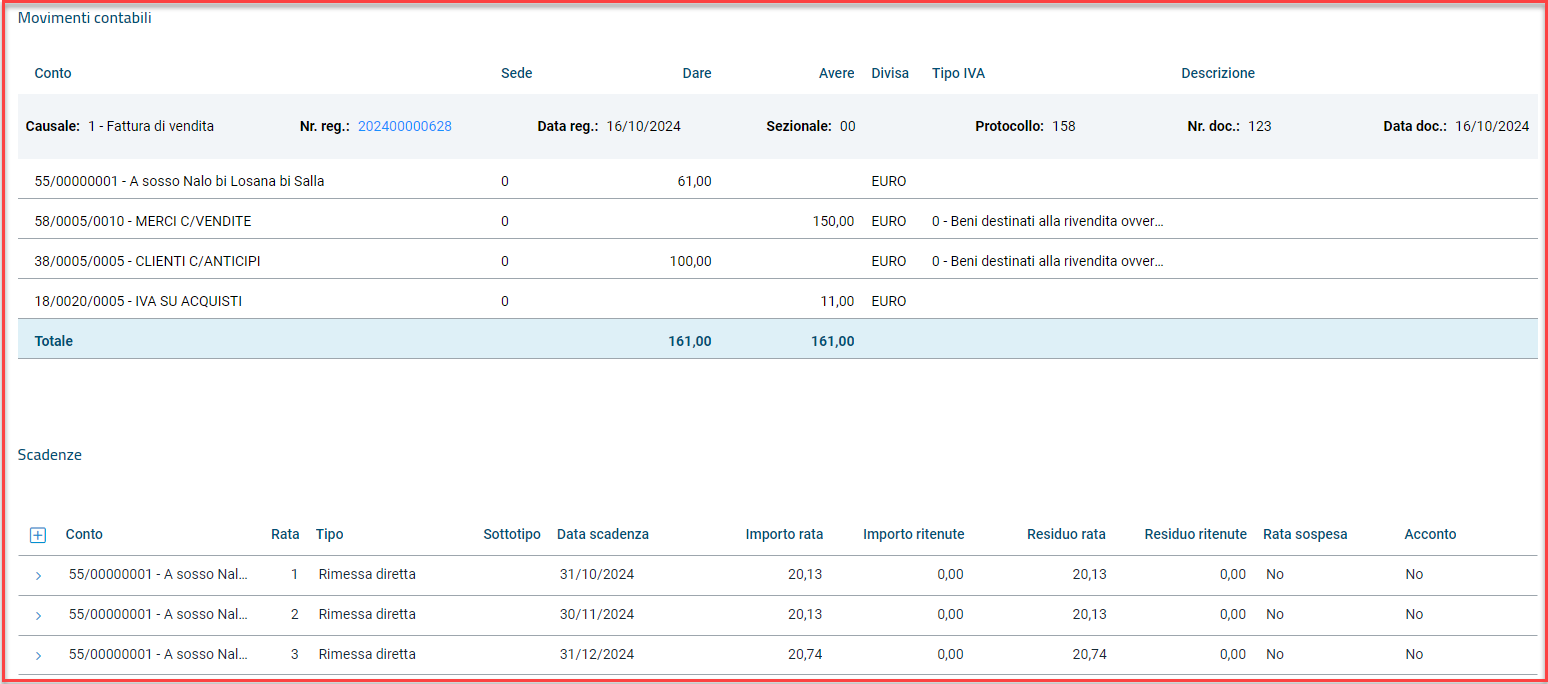Viewport: 1548px width, 684px height.
Task: Click the Acconto column header
Action: pyautogui.click(x=1430, y=534)
